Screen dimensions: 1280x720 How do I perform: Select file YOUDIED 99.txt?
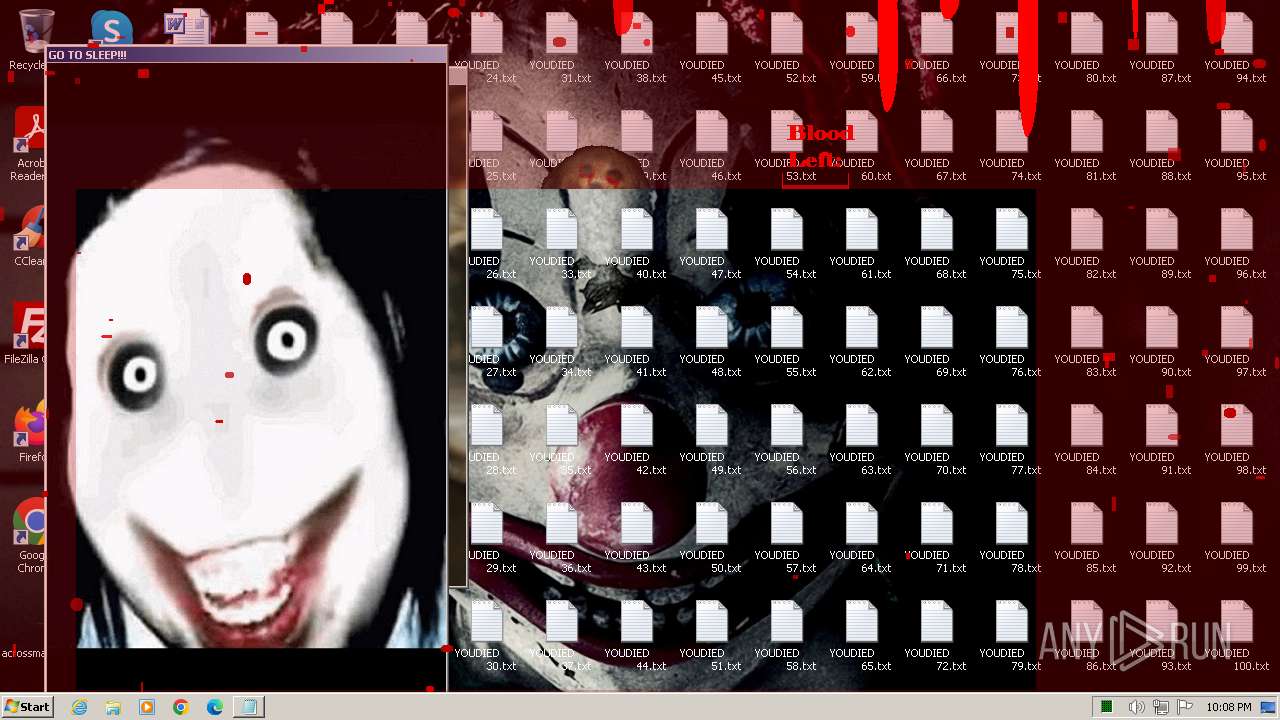pyautogui.click(x=1236, y=538)
